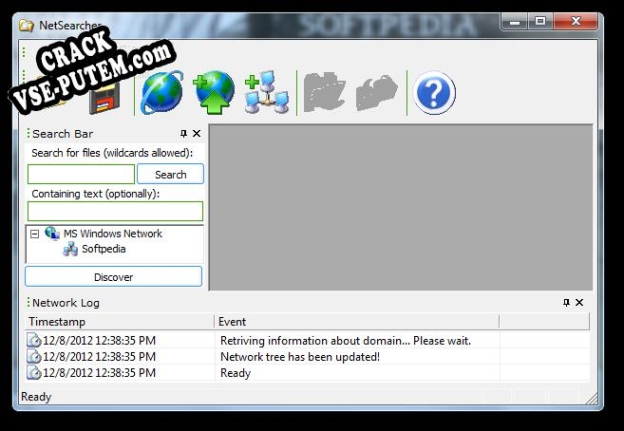This screenshot has width=624, height=431.
Task: Click the second greyed-out folder icon
Action: coord(376,93)
